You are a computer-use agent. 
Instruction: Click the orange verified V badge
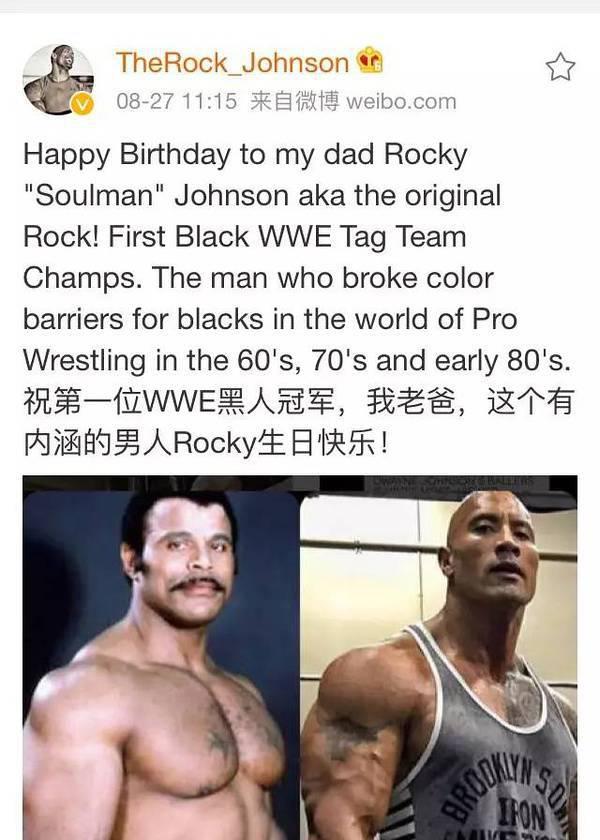pos(82,103)
